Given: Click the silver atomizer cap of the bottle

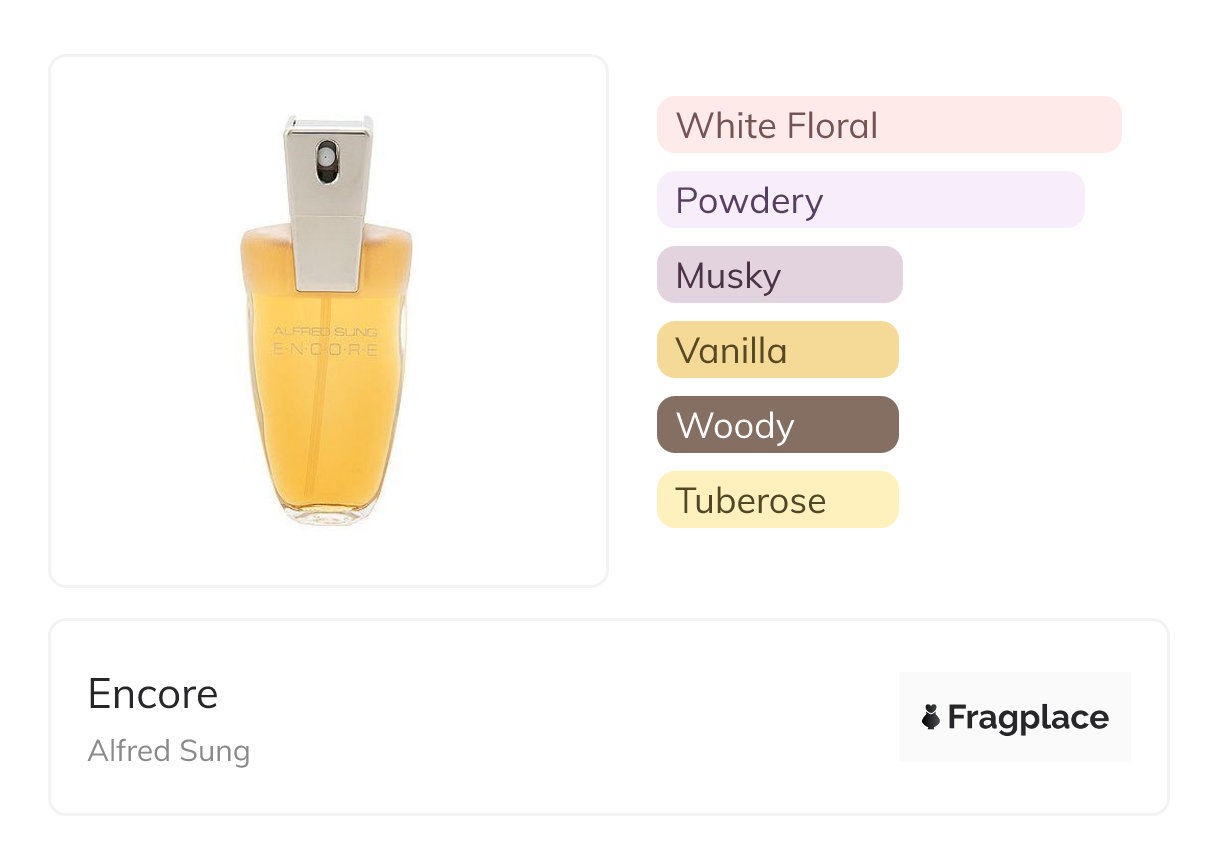Looking at the screenshot, I should click(328, 200).
